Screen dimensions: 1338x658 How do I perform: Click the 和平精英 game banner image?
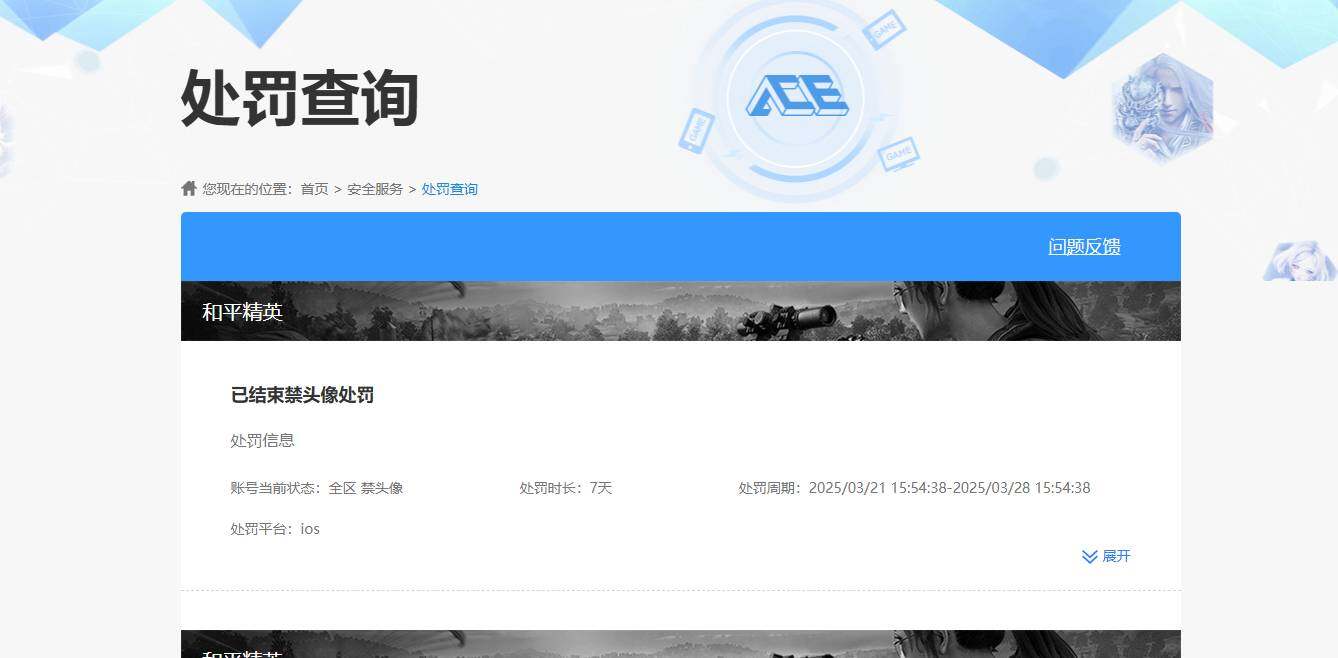(x=681, y=311)
